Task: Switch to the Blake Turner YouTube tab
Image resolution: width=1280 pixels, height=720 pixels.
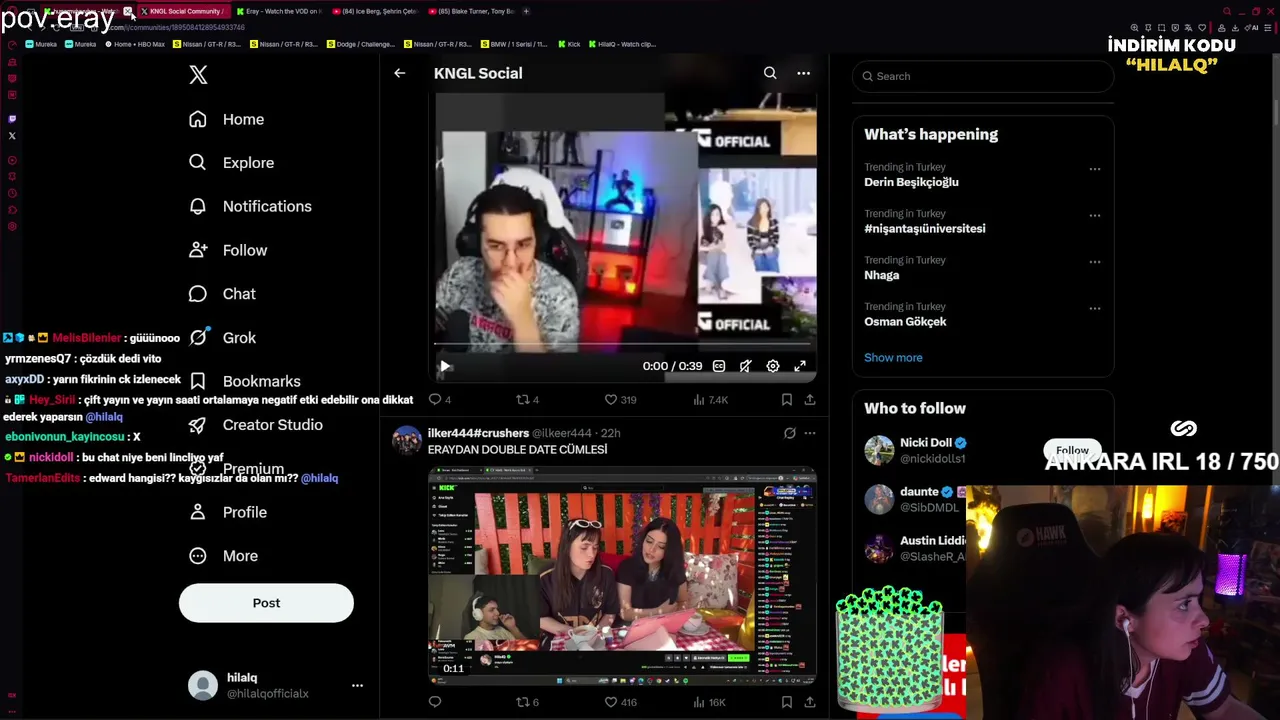Action: [470, 11]
